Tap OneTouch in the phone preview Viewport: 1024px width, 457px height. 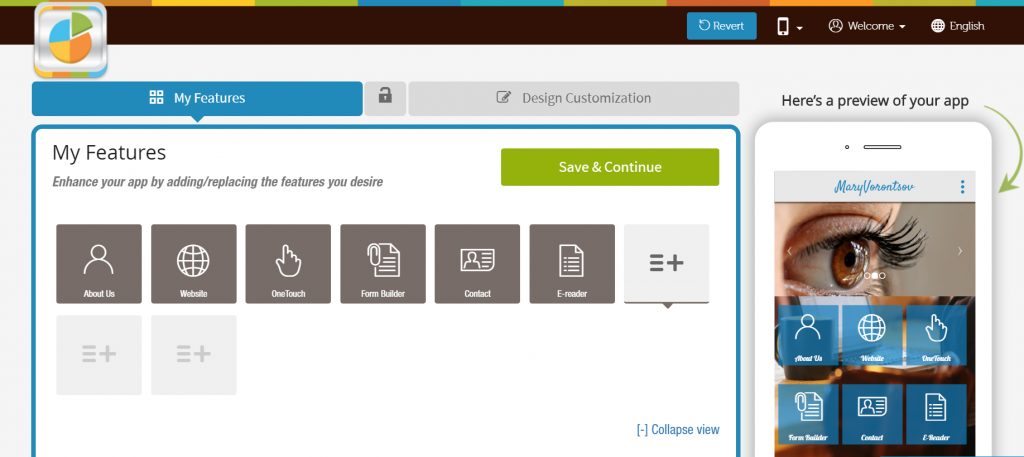[x=936, y=334]
